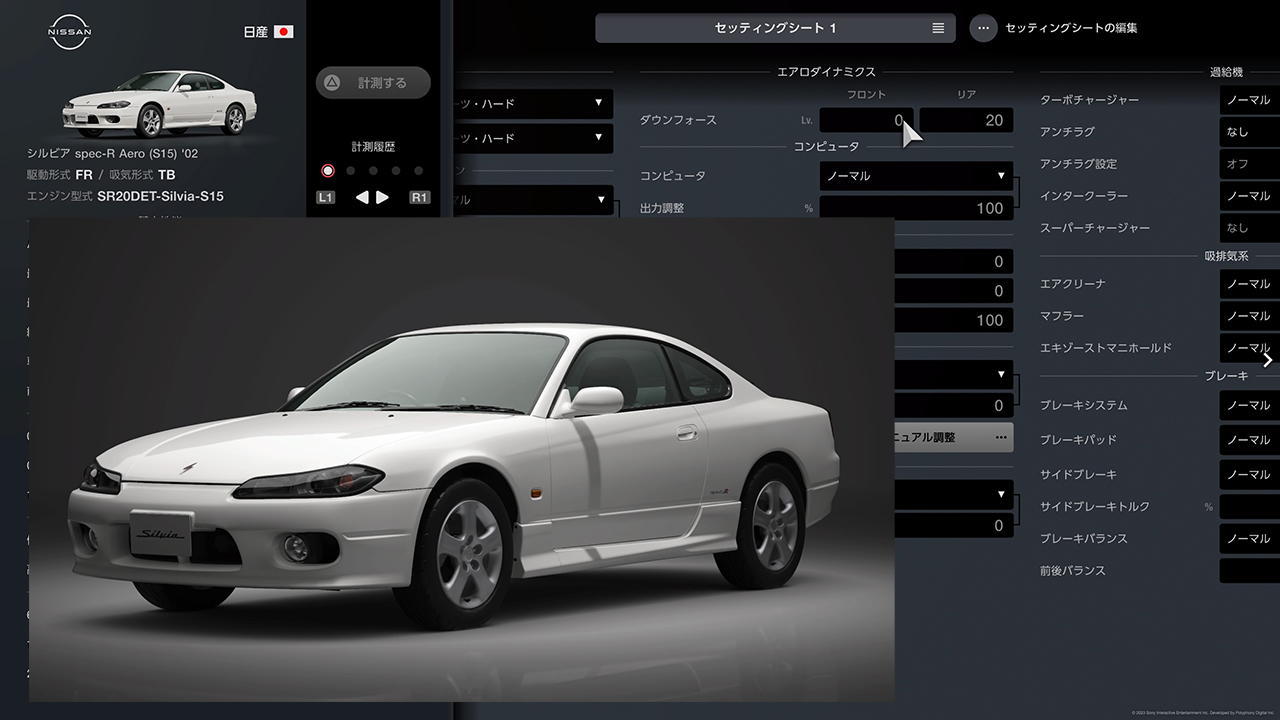Select the third 計測履歴 dot
Screen dimensions: 1280x720
click(373, 171)
